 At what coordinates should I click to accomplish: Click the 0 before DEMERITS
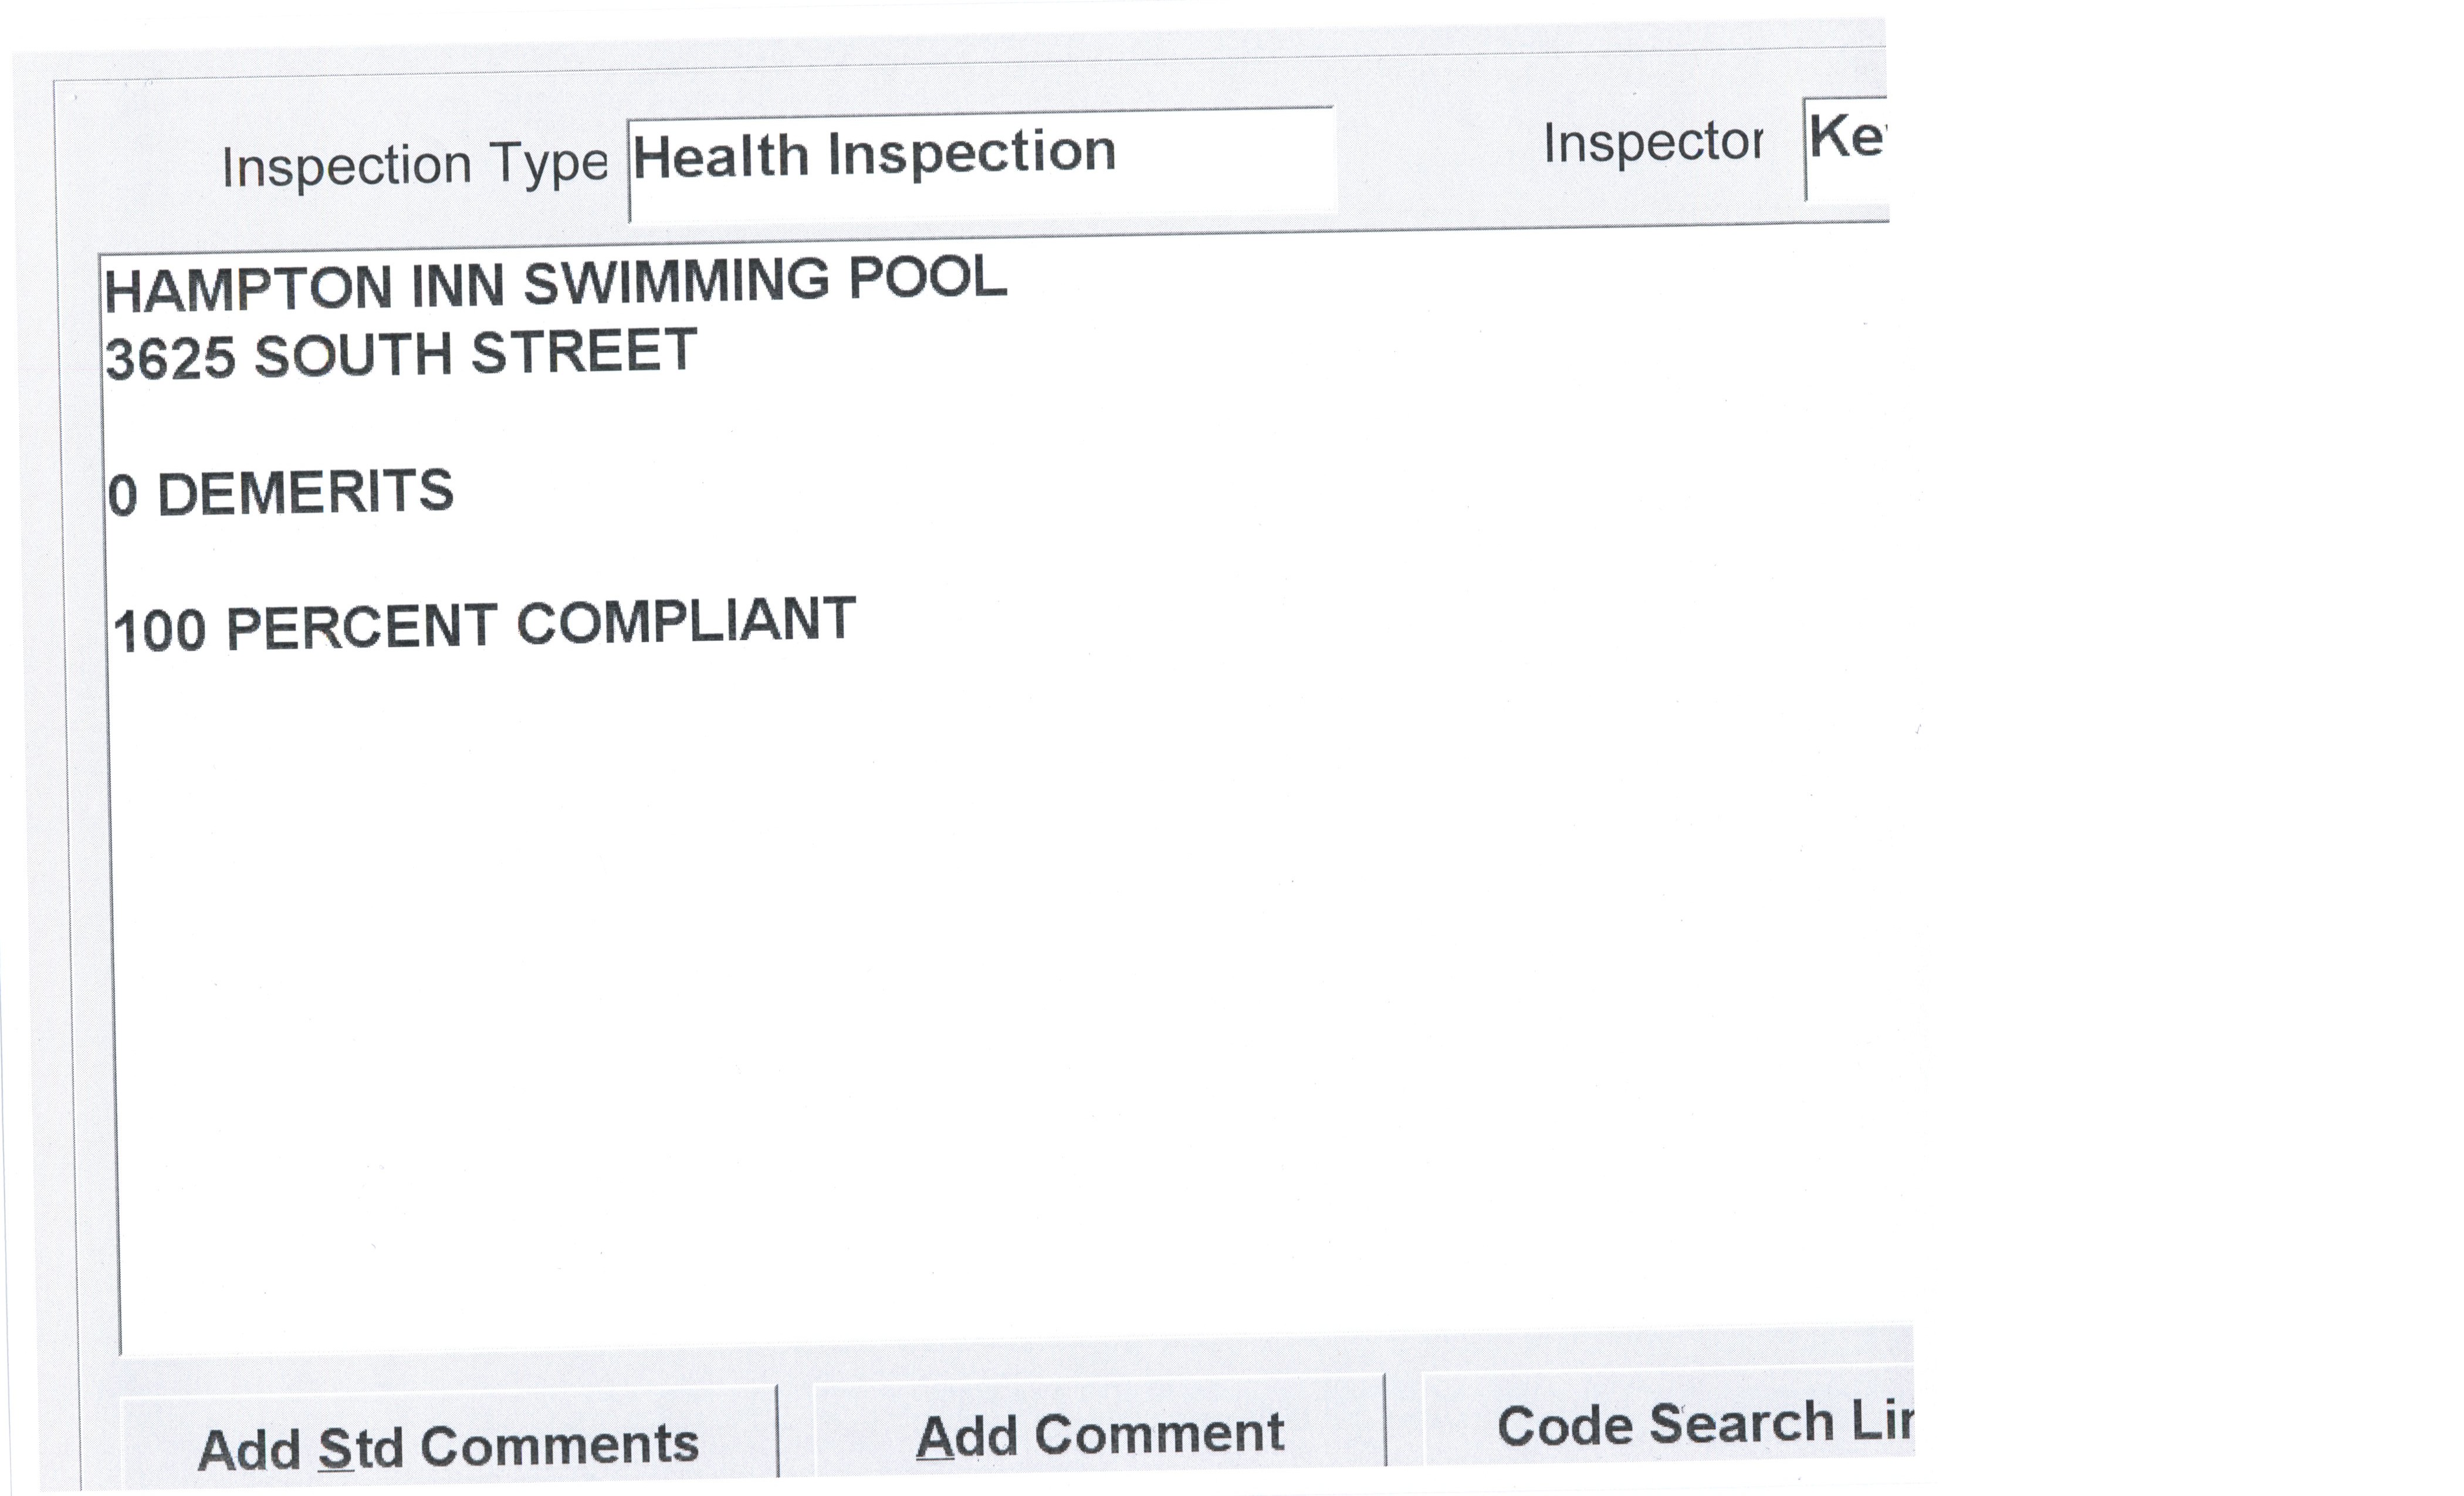tap(122, 497)
